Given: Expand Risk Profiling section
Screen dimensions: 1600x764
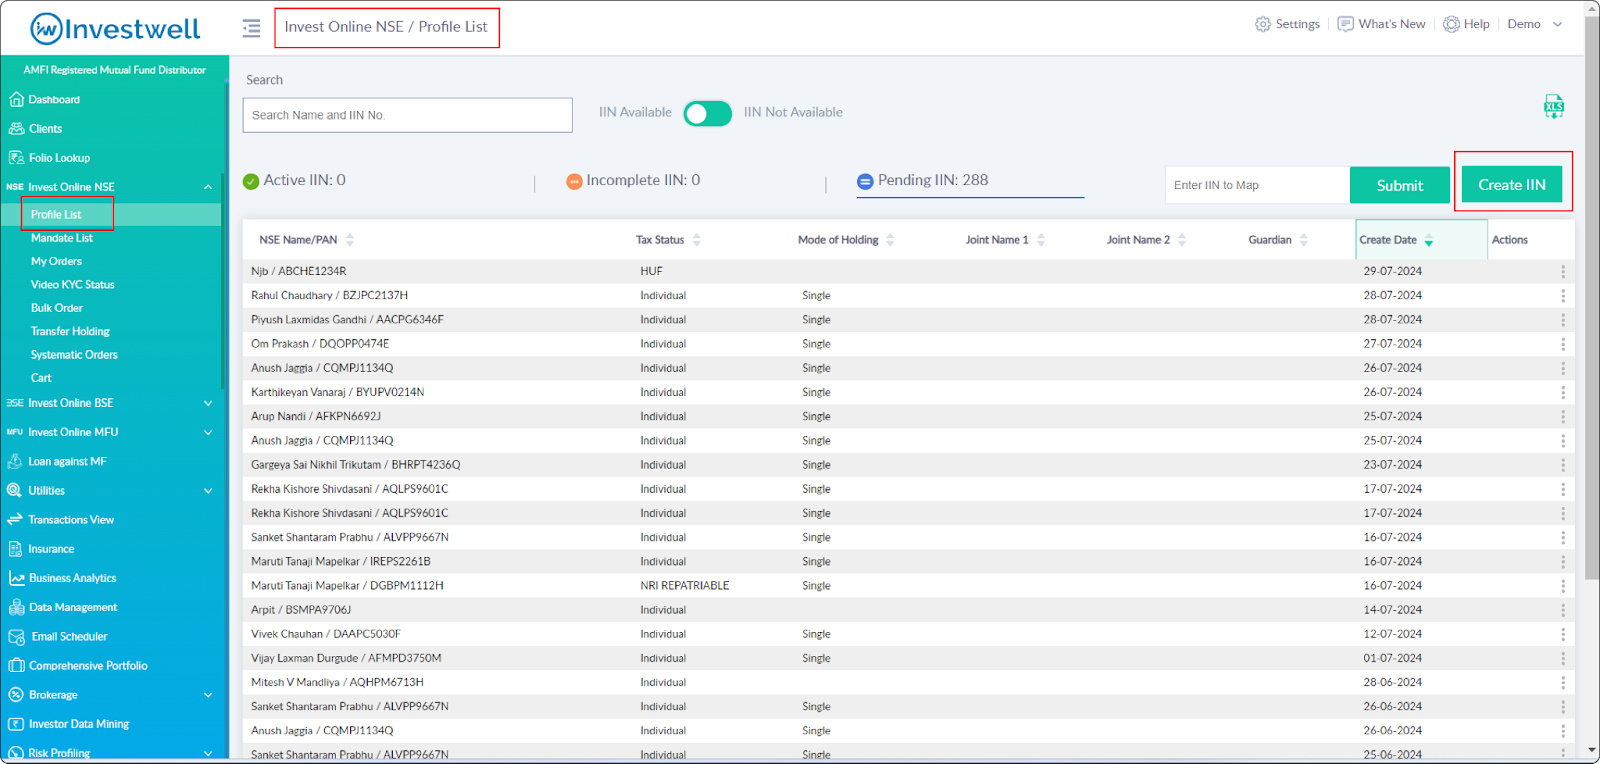Looking at the screenshot, I should point(208,753).
